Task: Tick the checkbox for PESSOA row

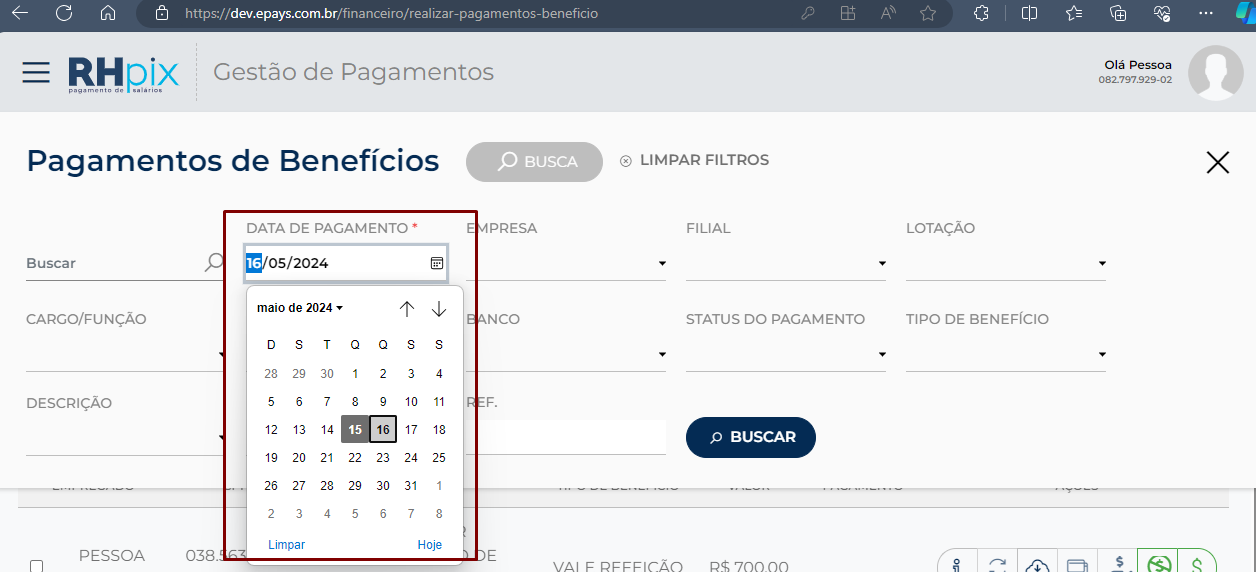Action: click(x=37, y=566)
